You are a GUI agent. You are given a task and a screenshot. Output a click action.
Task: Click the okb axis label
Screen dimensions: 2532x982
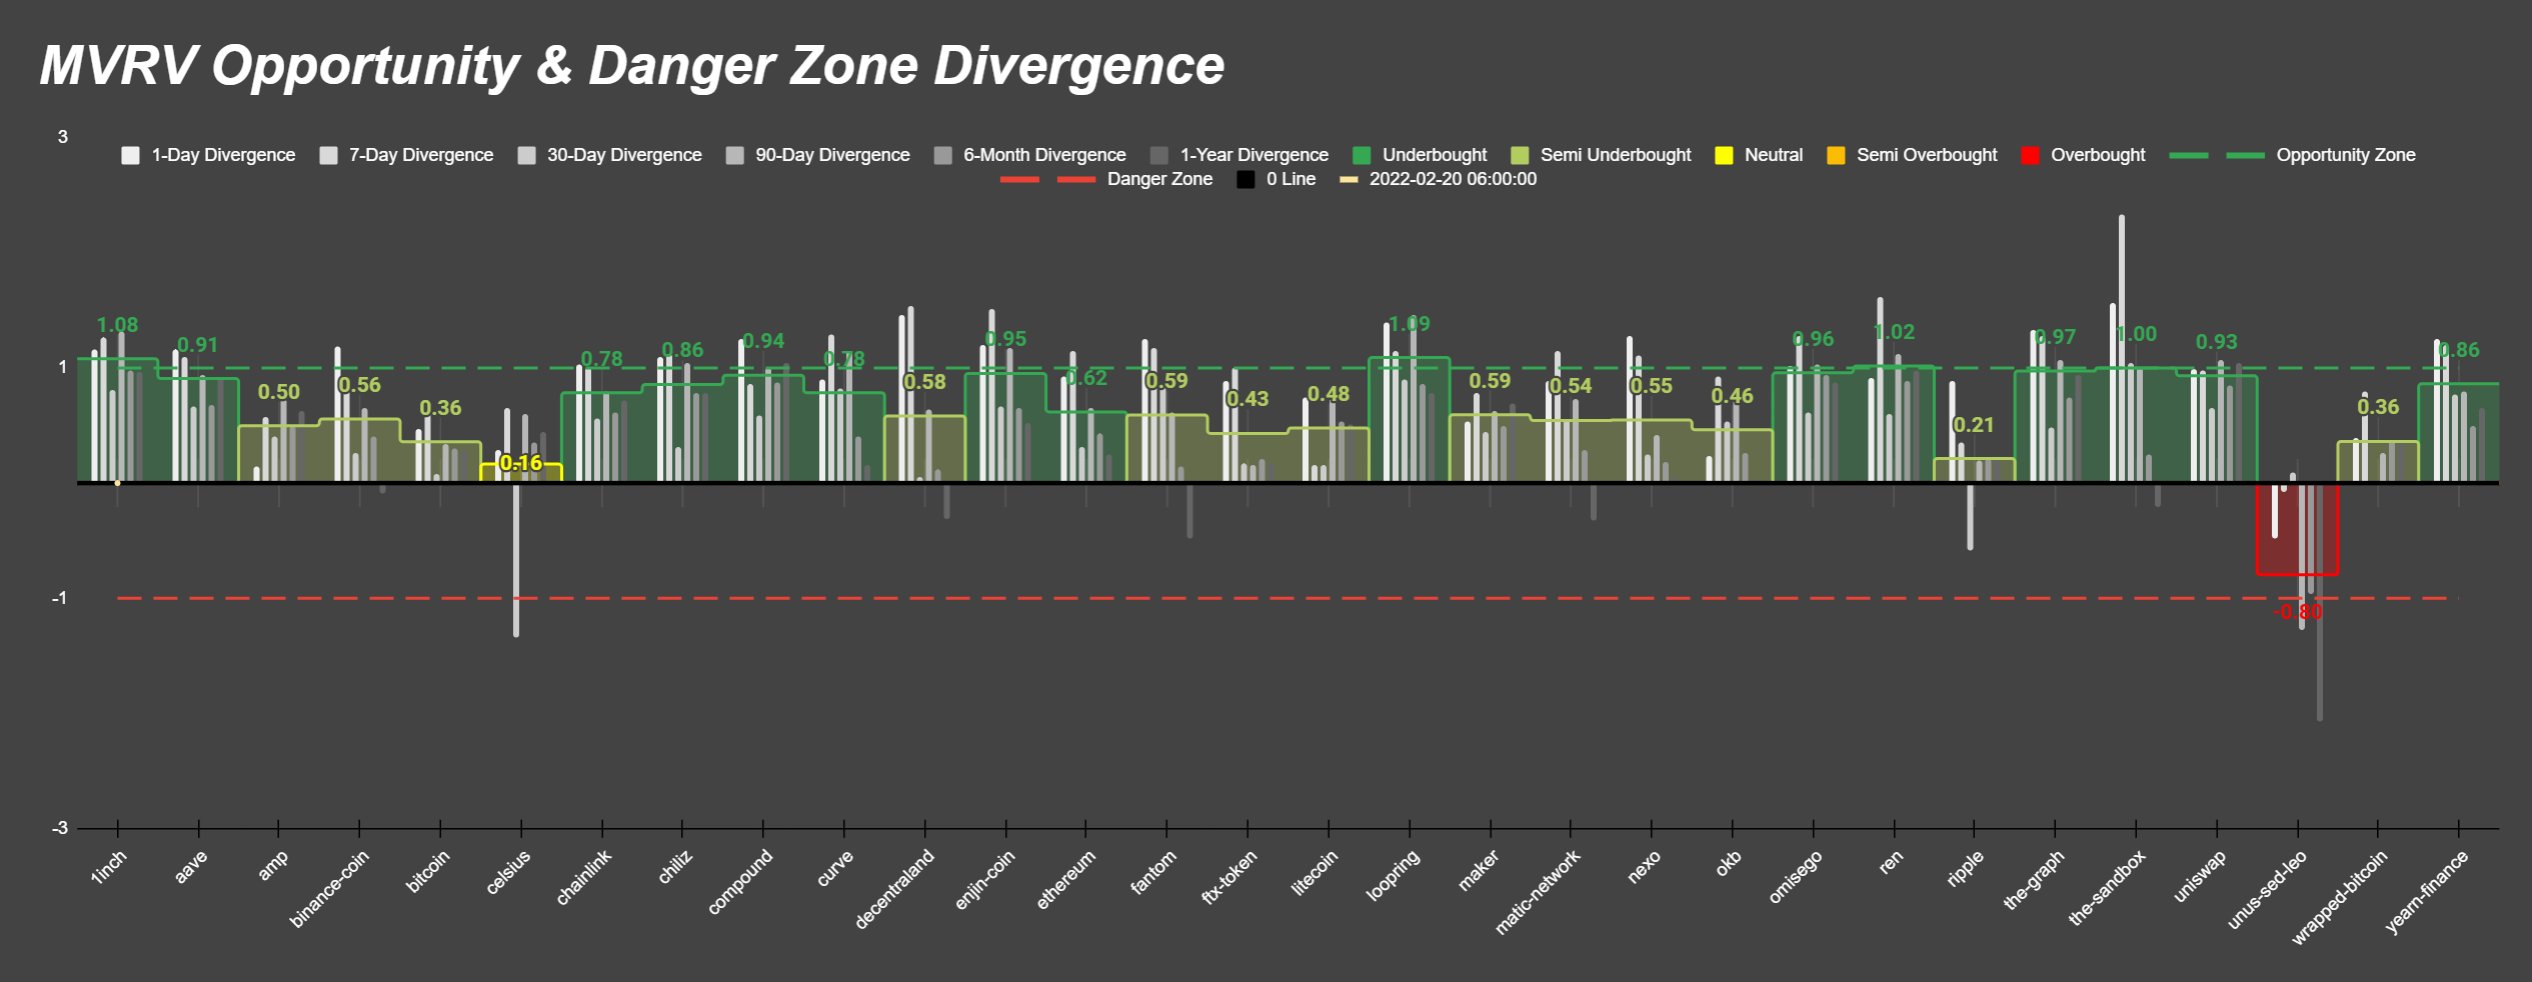coord(1728,863)
